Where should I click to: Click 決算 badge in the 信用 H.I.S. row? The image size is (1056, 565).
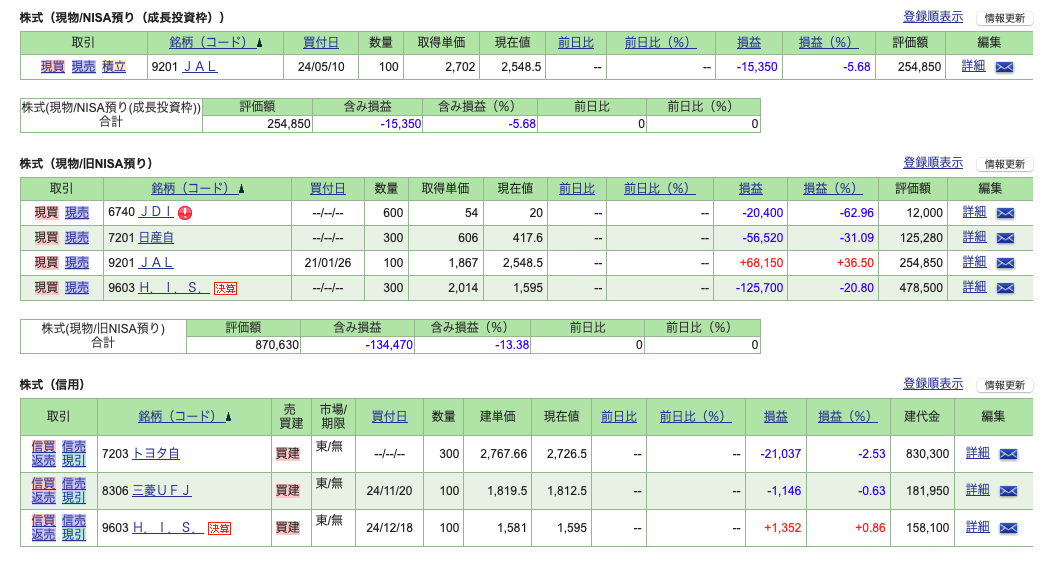click(x=219, y=528)
